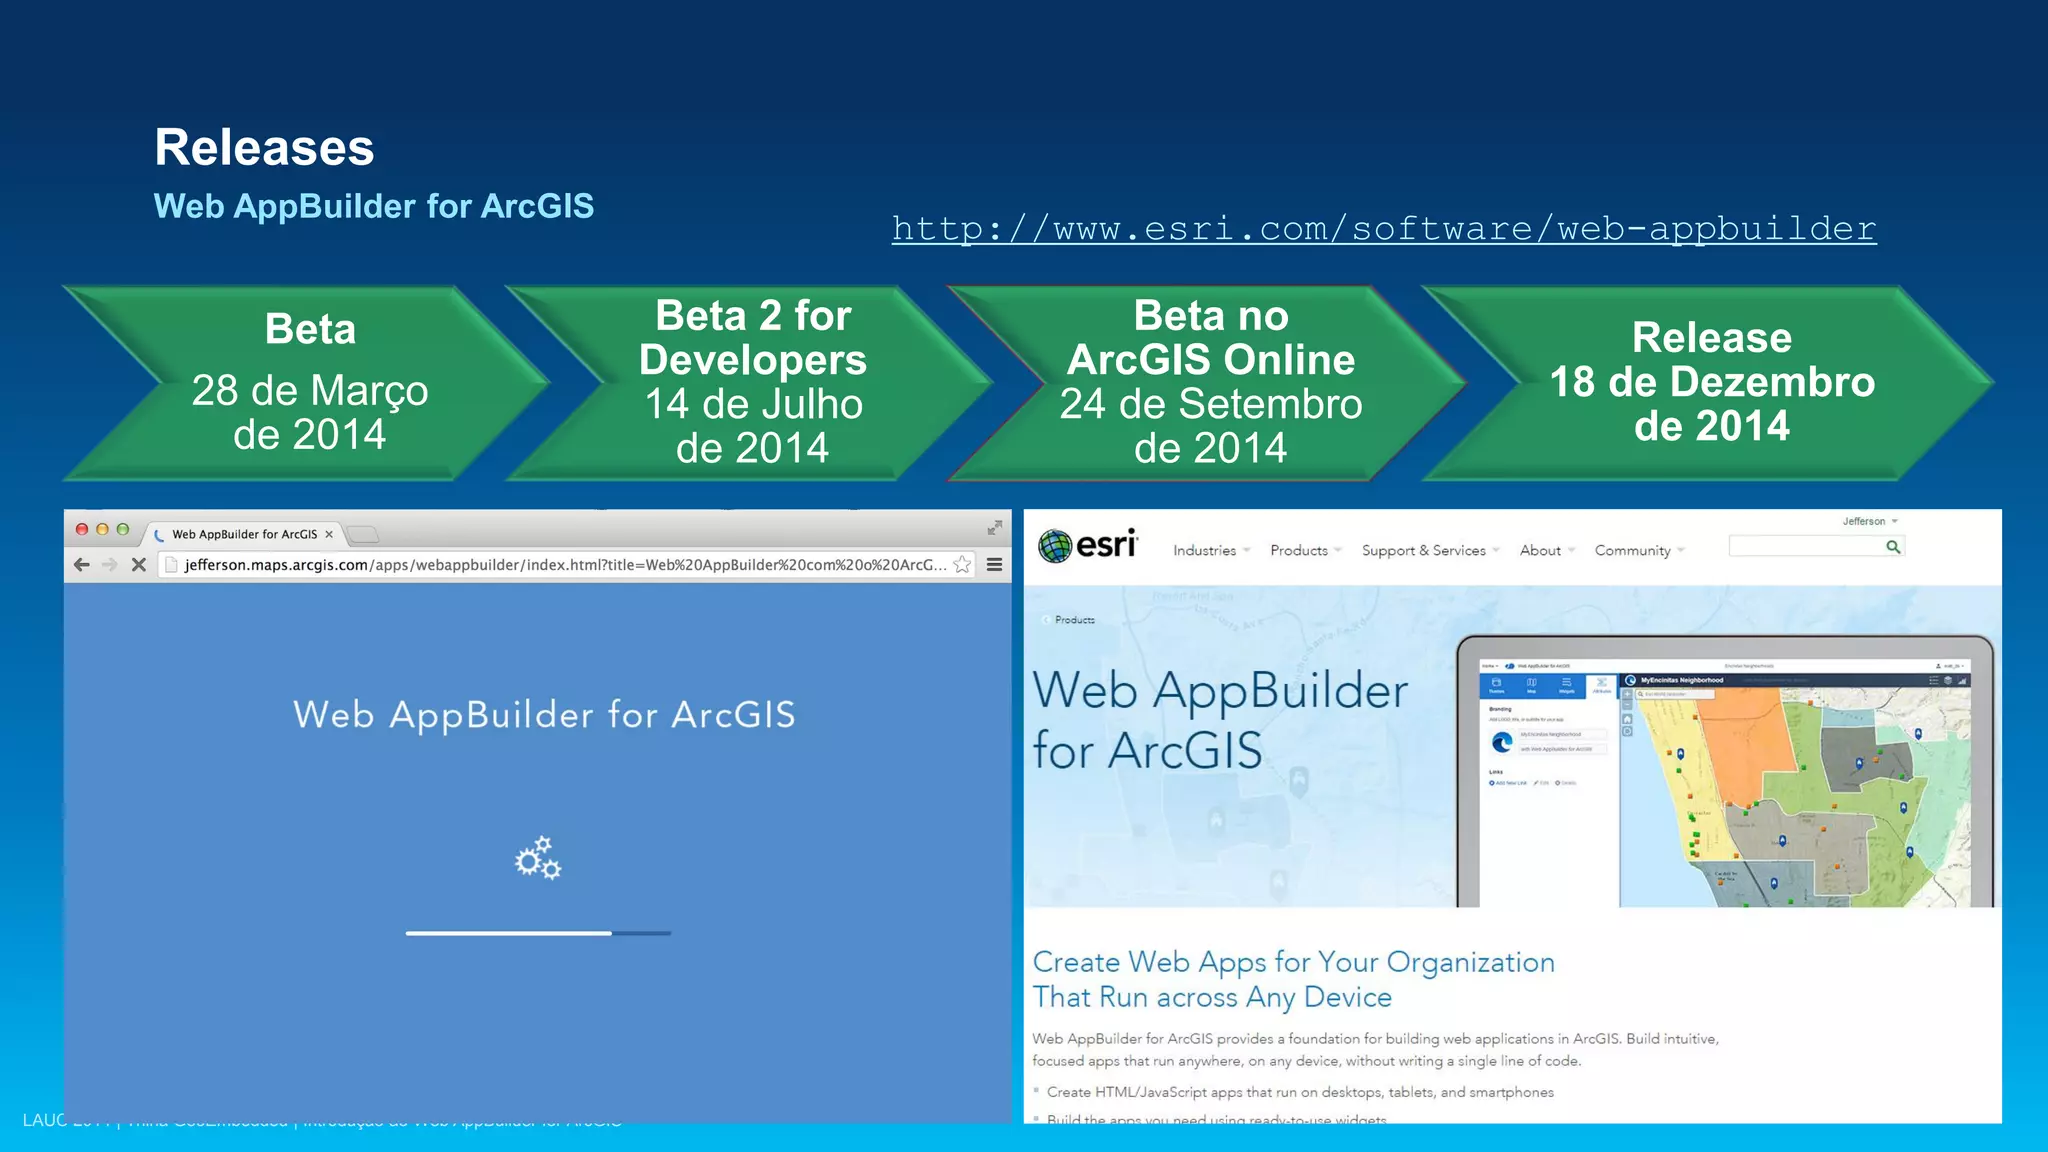
Task: Click the yellow minimize window button
Action: (102, 529)
